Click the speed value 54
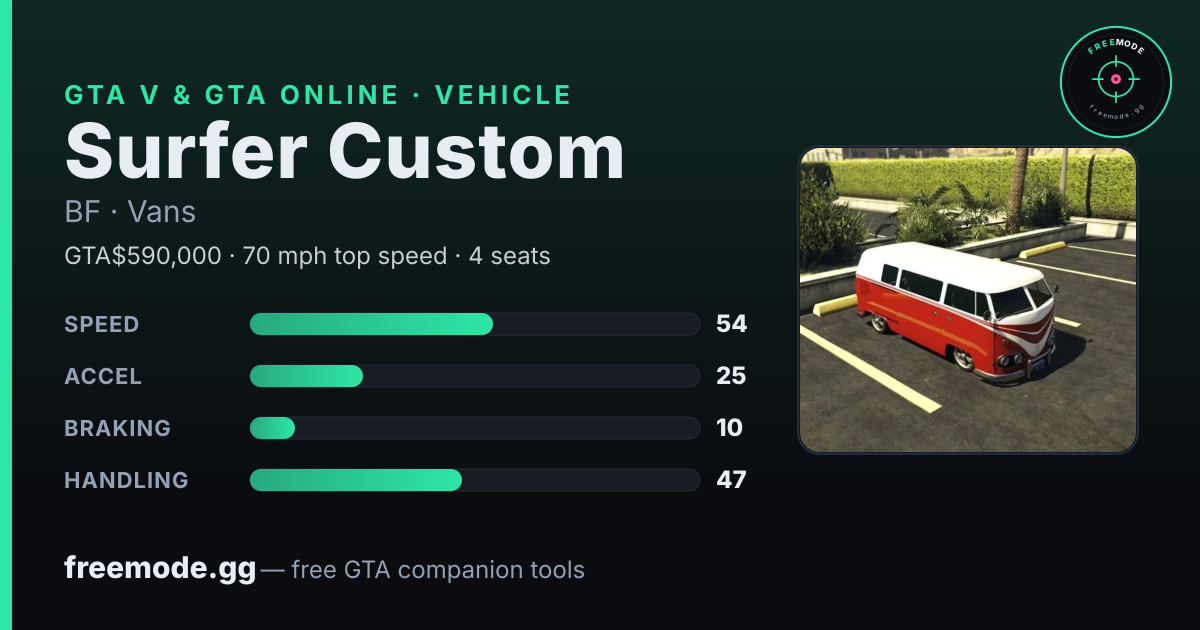This screenshot has width=1200, height=630. pyautogui.click(x=731, y=324)
